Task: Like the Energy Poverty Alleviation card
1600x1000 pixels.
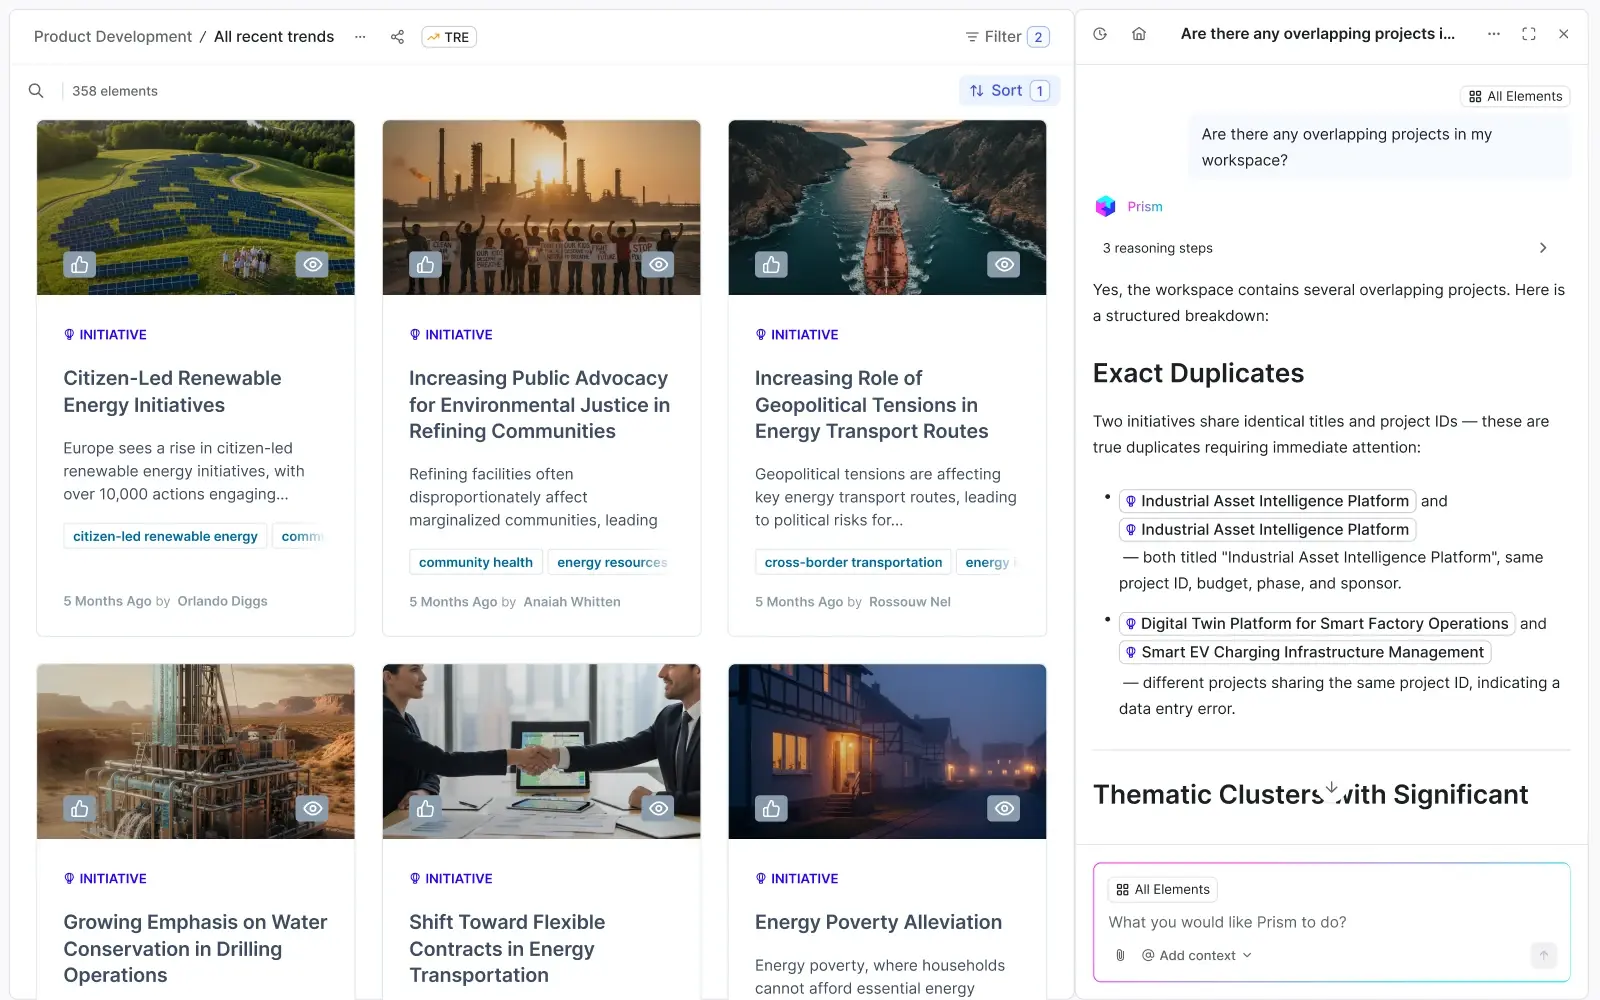Action: tap(771, 808)
